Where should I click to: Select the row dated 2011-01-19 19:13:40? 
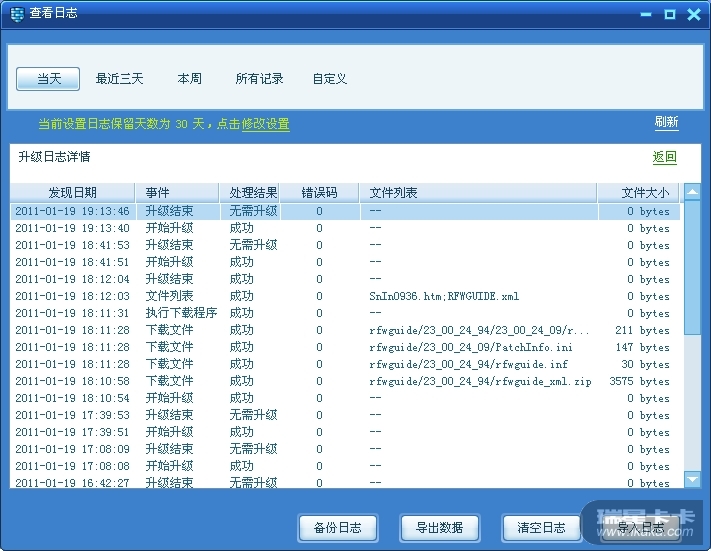(345, 228)
